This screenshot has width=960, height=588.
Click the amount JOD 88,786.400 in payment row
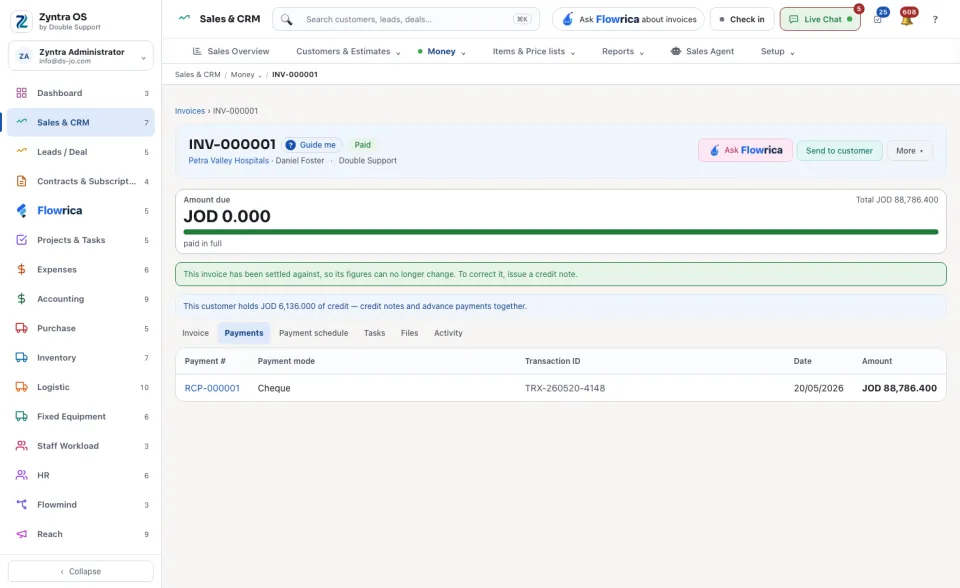click(899, 388)
